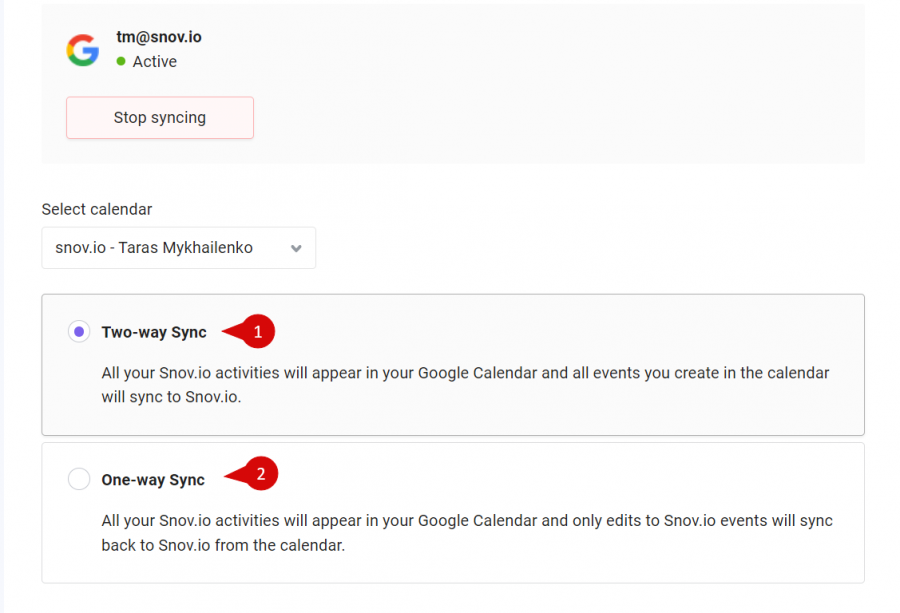Click the Google logo icon
Screen dimensions: 900x613
click(x=83, y=50)
